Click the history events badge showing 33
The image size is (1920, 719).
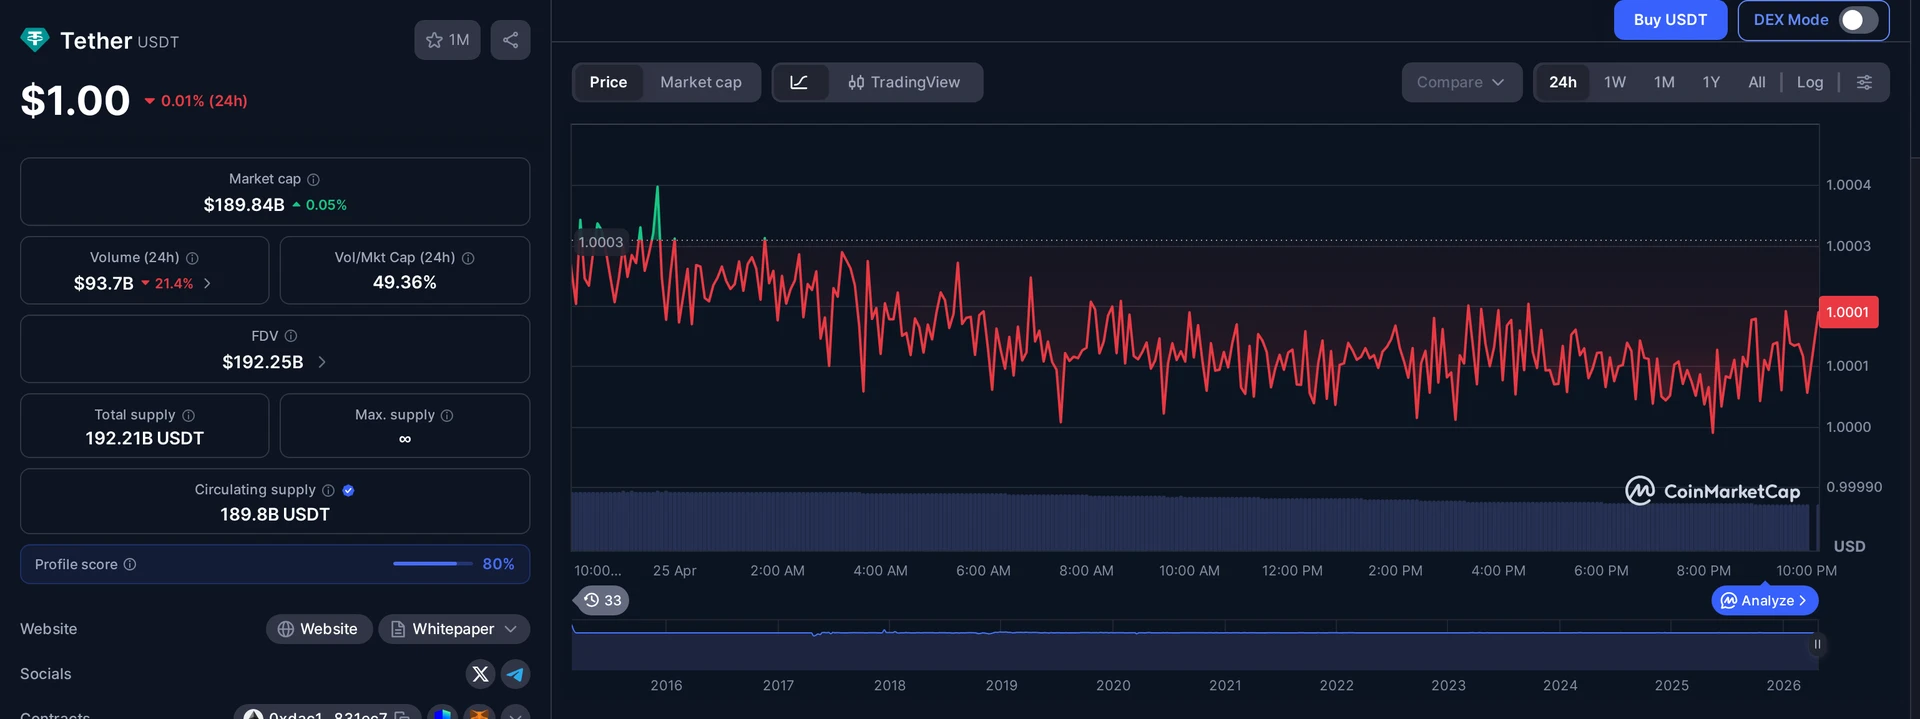(602, 600)
